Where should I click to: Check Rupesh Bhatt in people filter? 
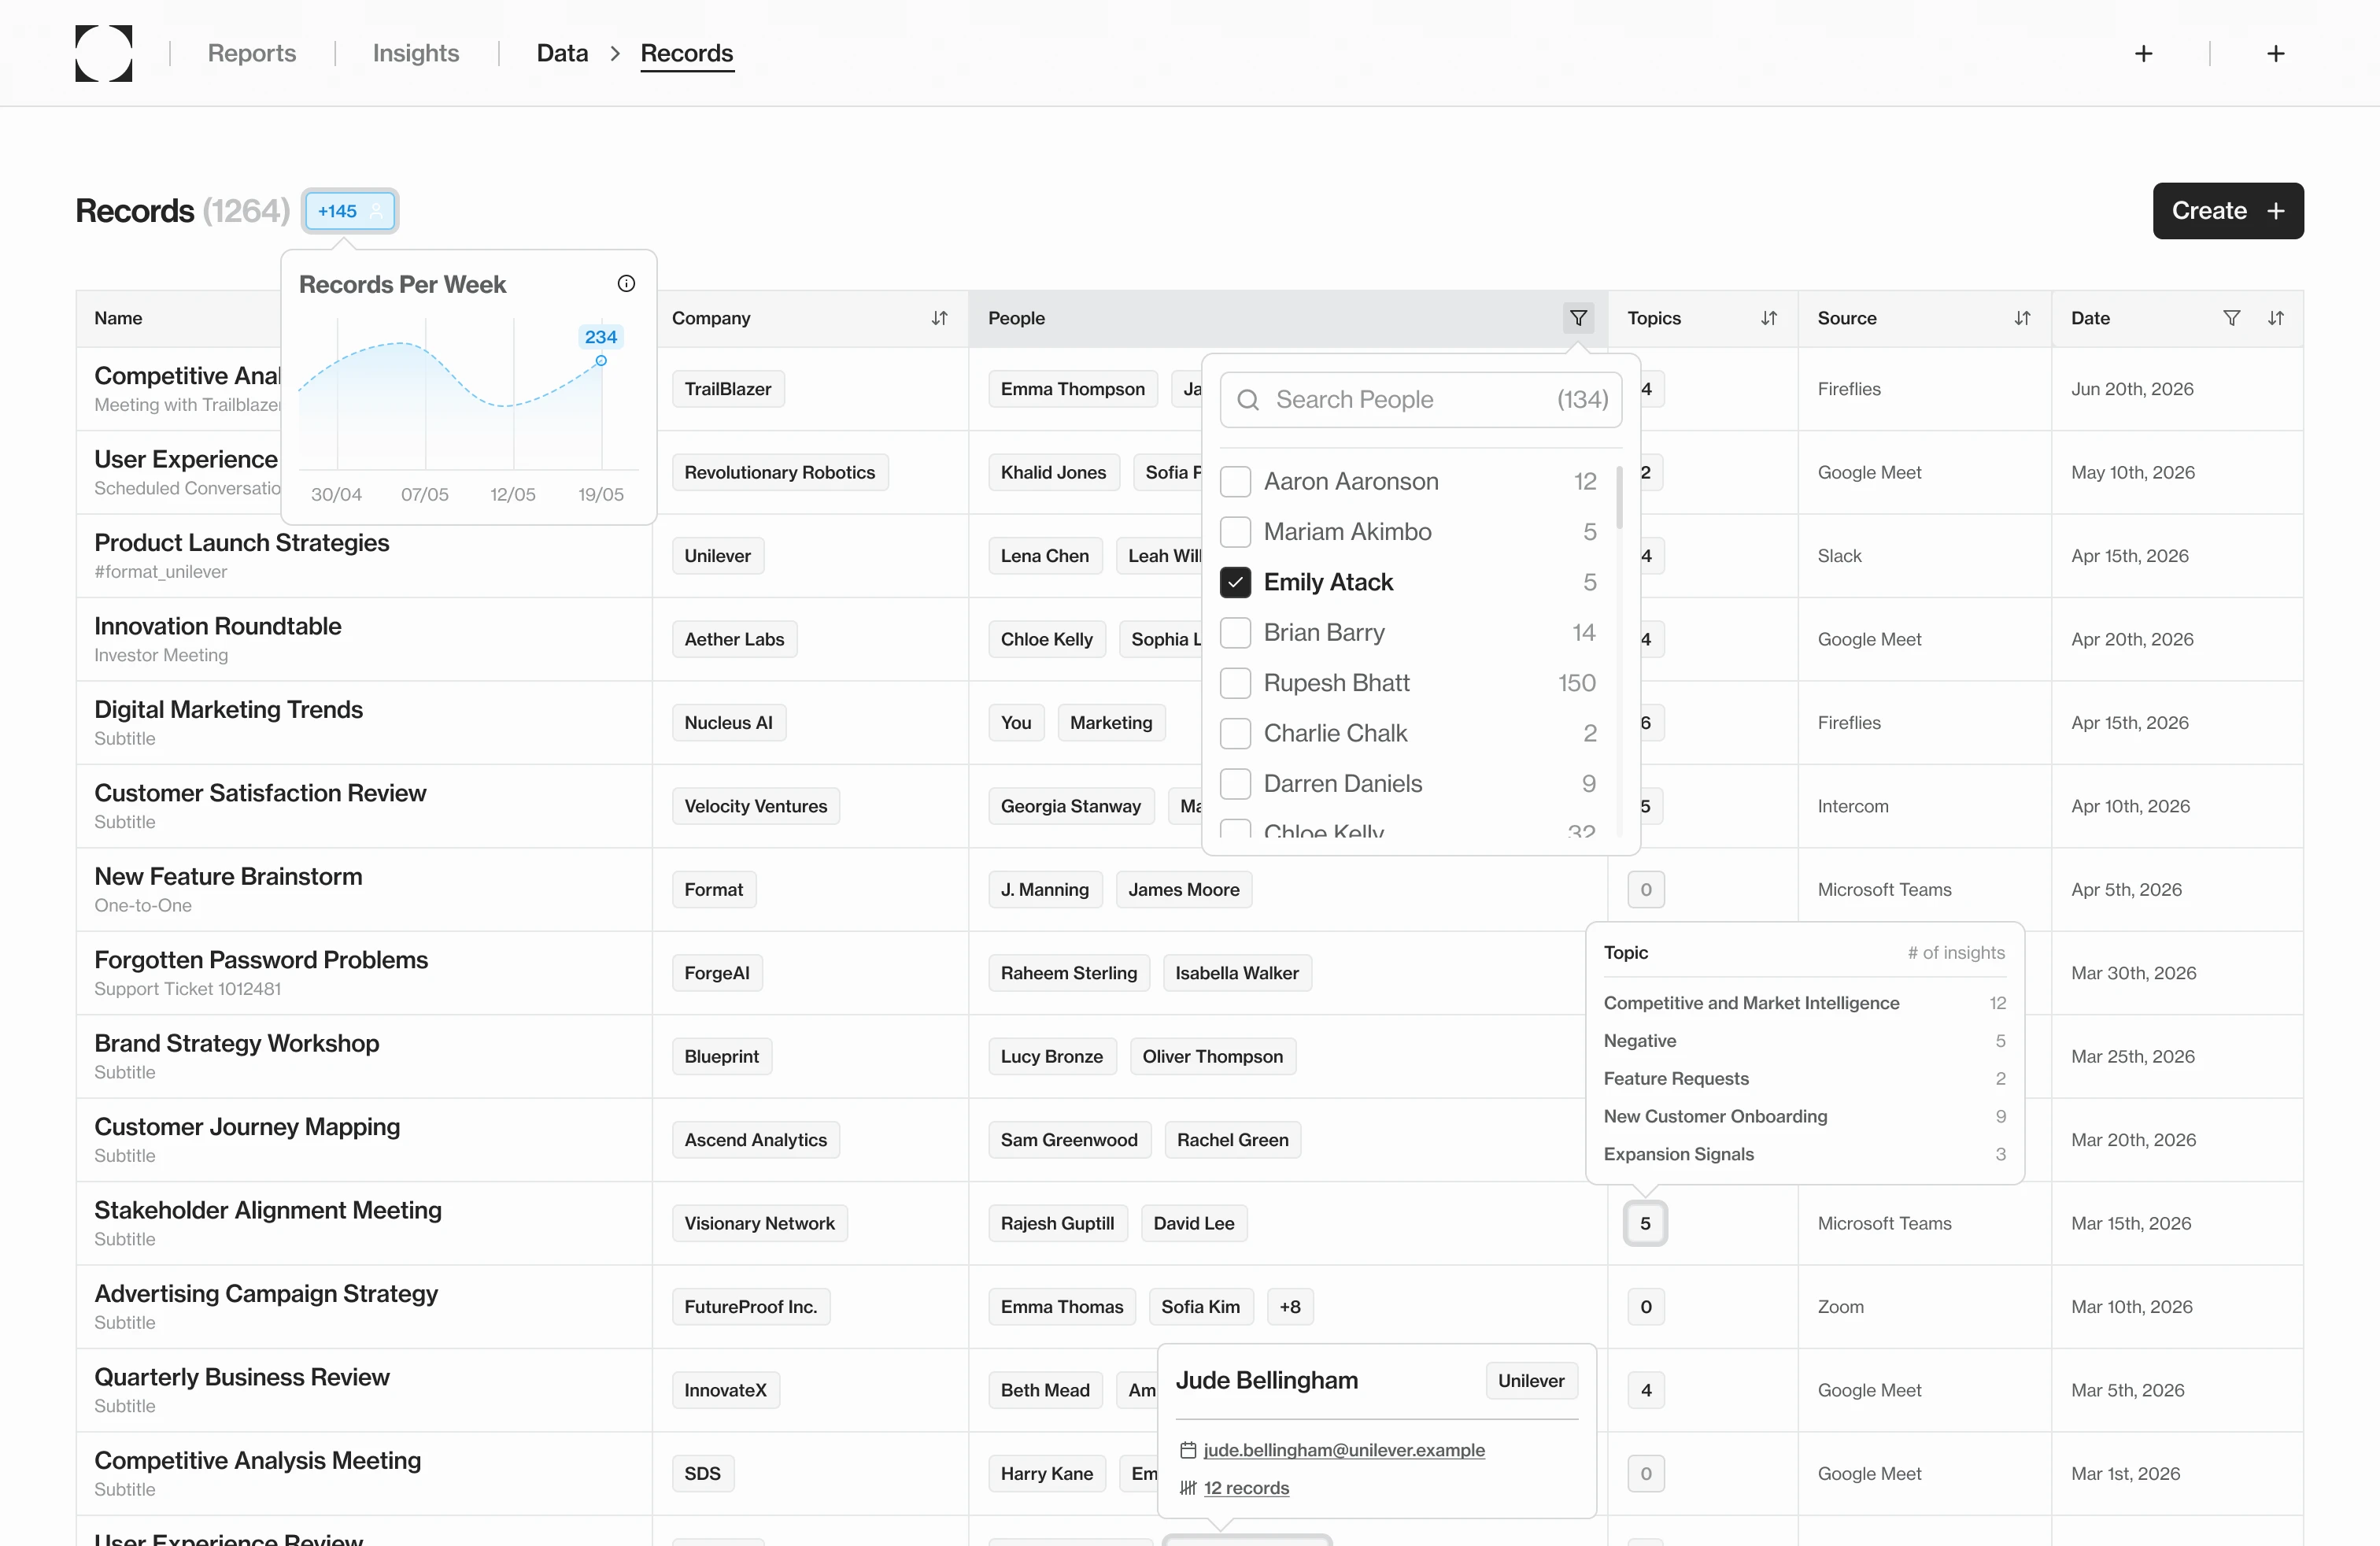coord(1236,683)
